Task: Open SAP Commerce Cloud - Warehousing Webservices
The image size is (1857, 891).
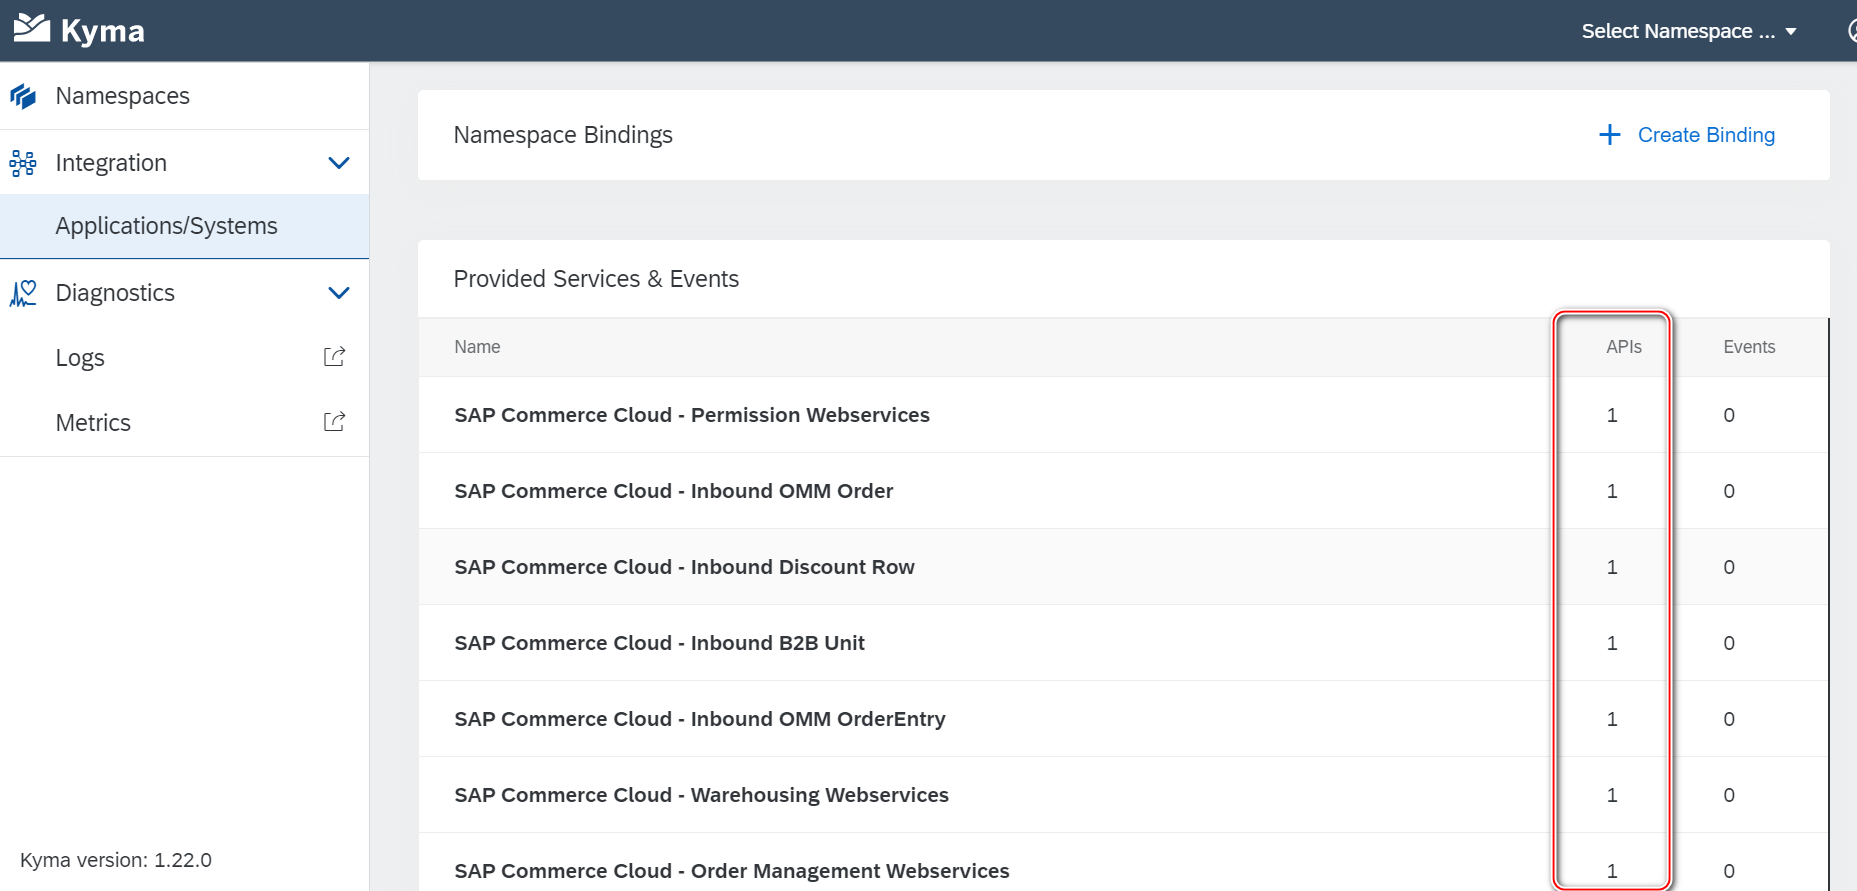Action: pyautogui.click(x=701, y=795)
